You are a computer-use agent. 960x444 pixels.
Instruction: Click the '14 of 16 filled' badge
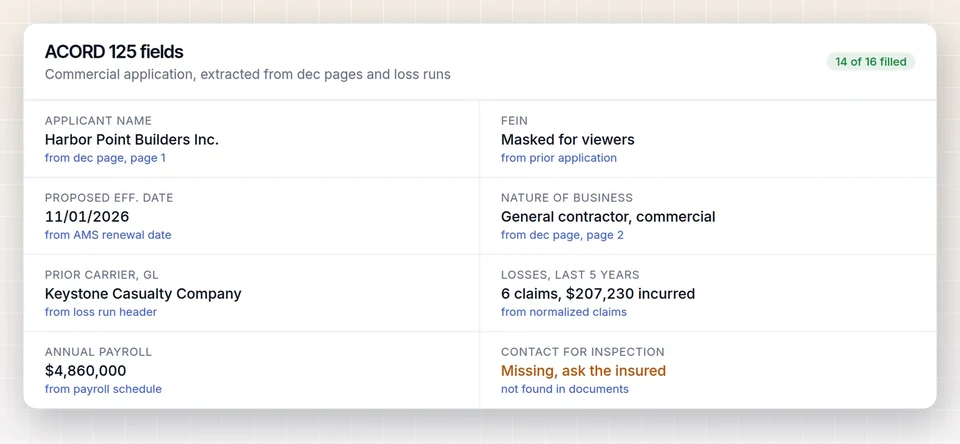[871, 62]
